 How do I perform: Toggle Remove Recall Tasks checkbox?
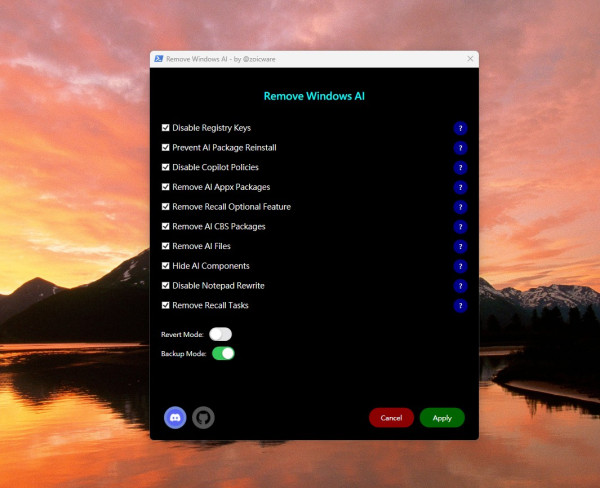(165, 305)
